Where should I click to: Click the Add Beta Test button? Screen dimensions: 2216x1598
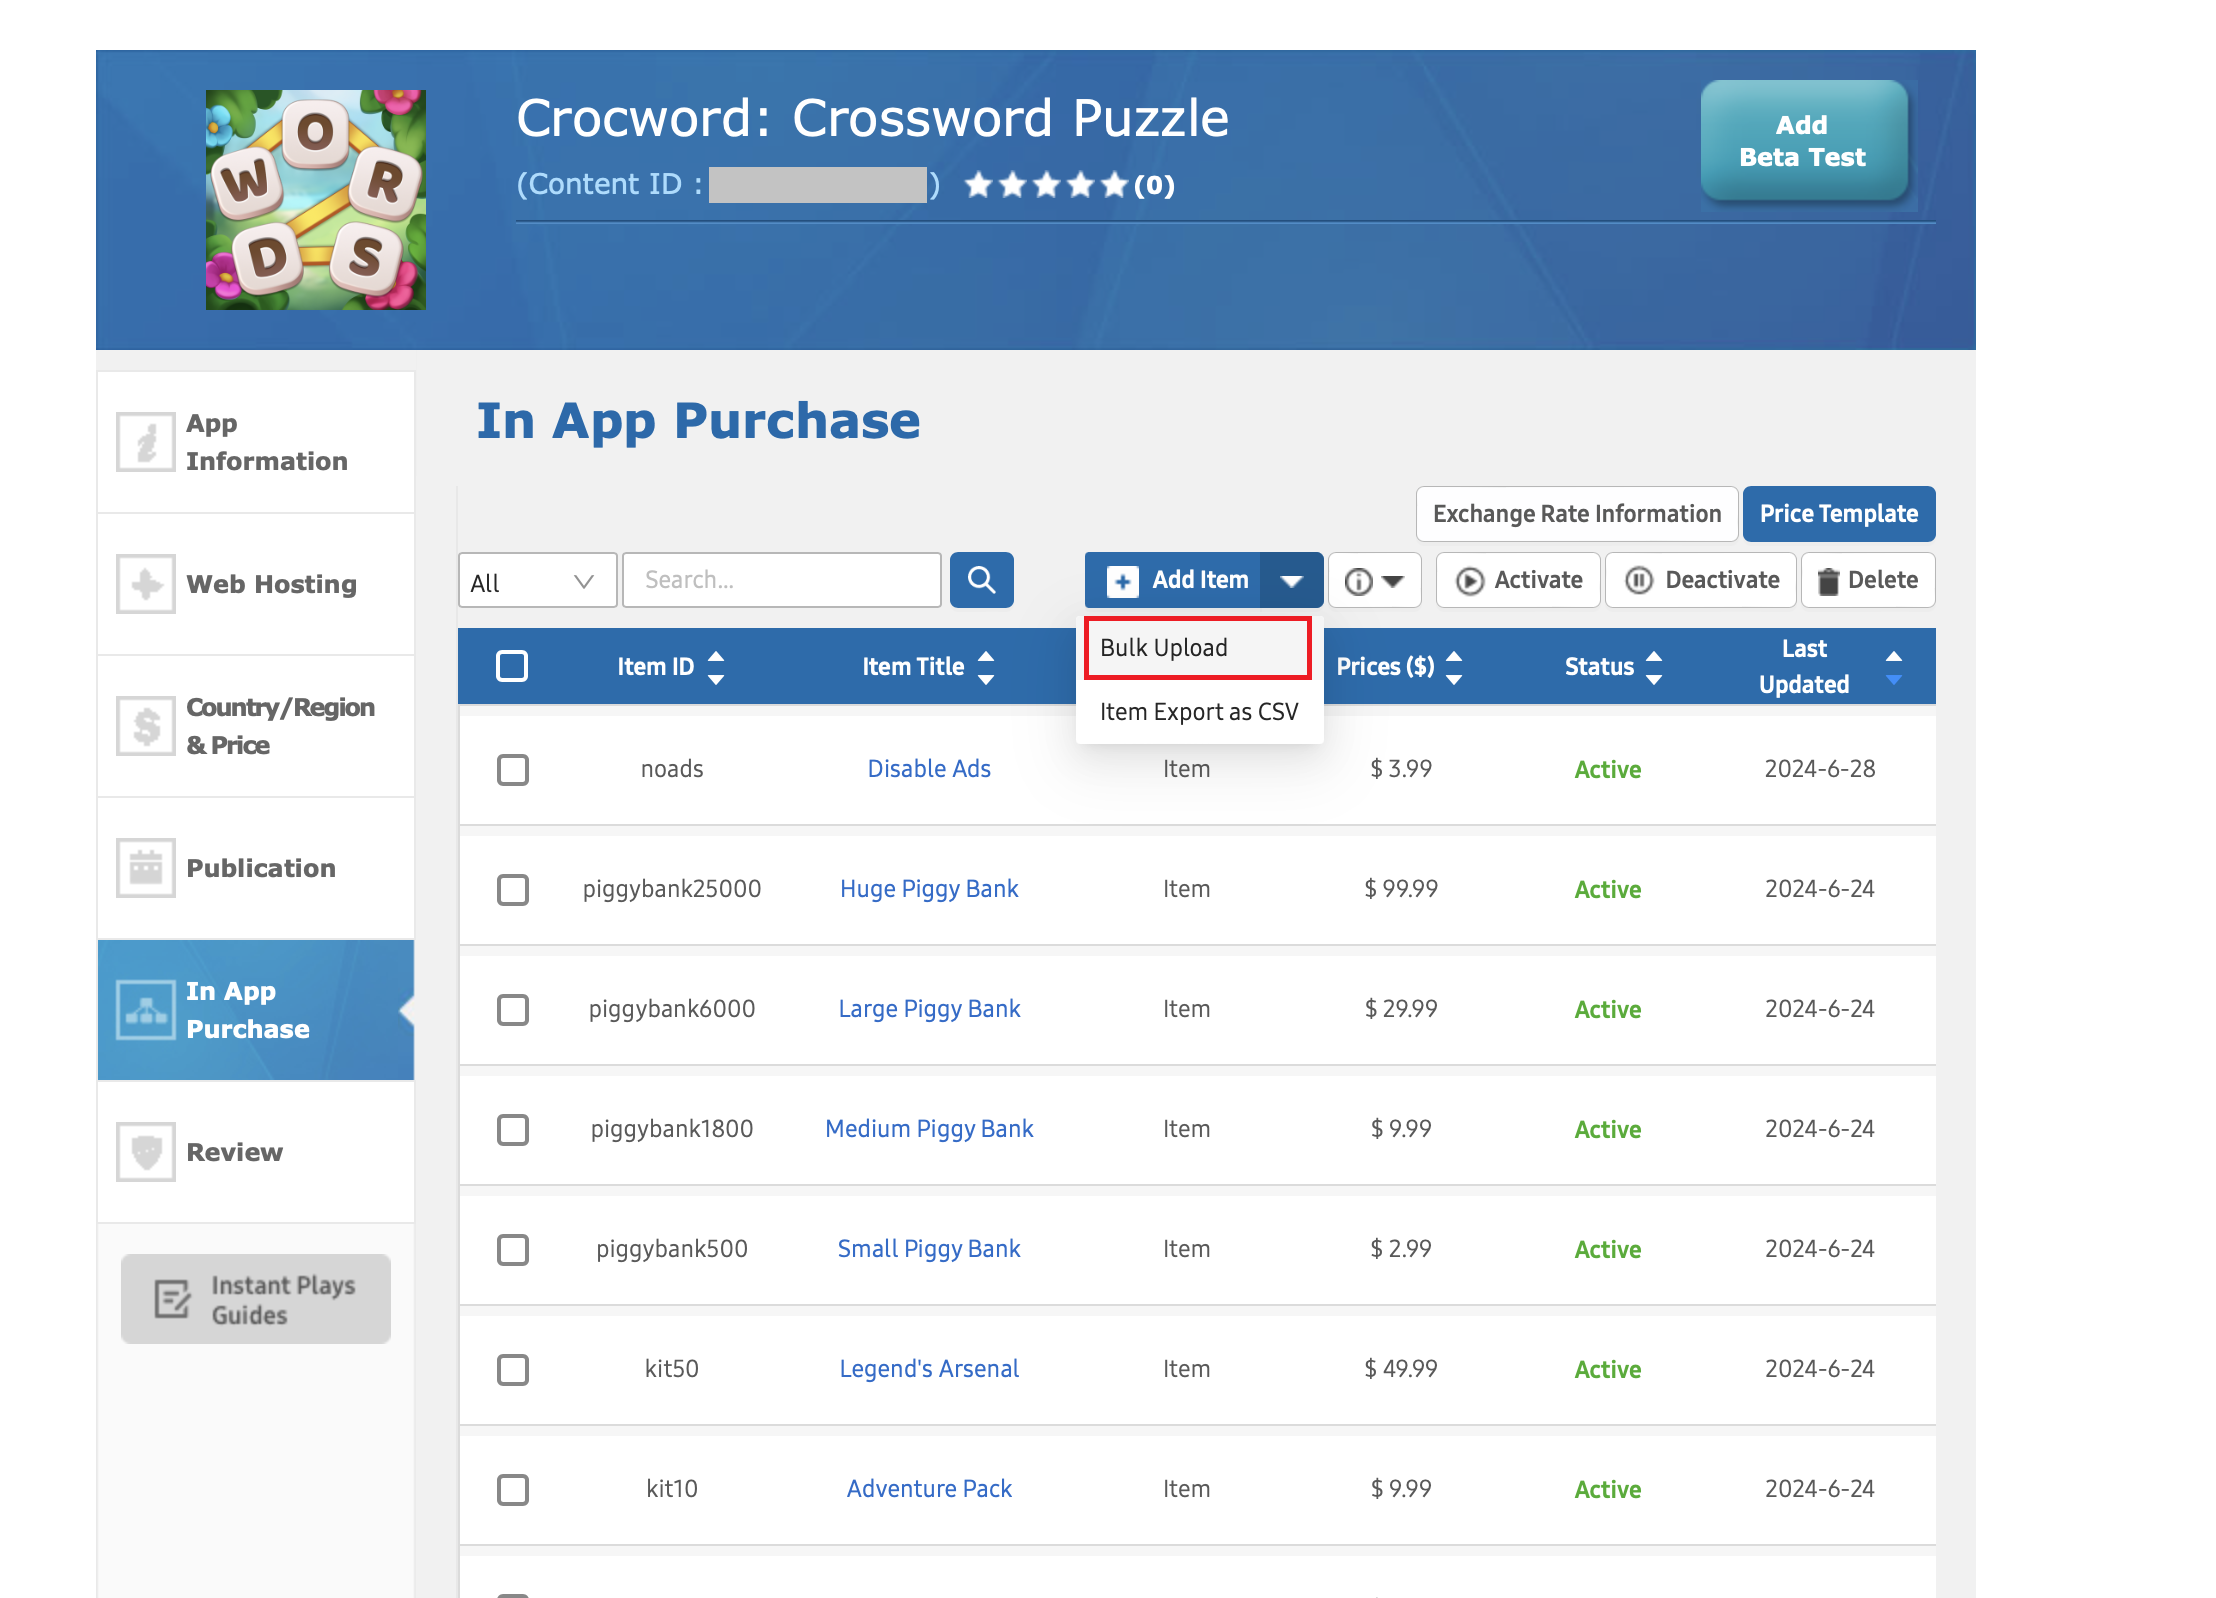1803,141
